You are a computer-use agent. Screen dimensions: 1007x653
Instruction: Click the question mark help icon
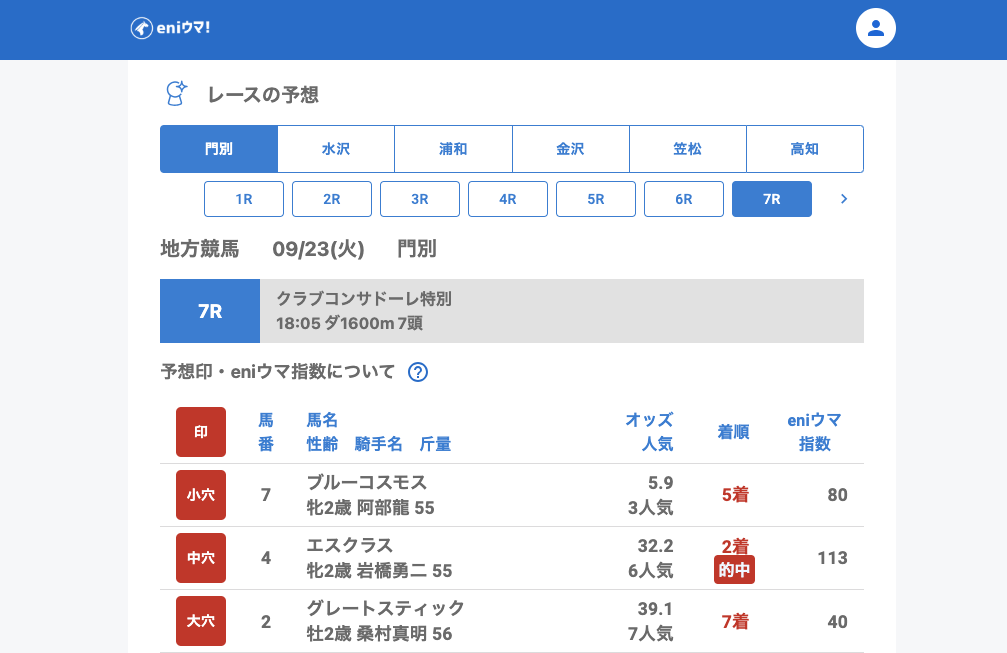(418, 372)
